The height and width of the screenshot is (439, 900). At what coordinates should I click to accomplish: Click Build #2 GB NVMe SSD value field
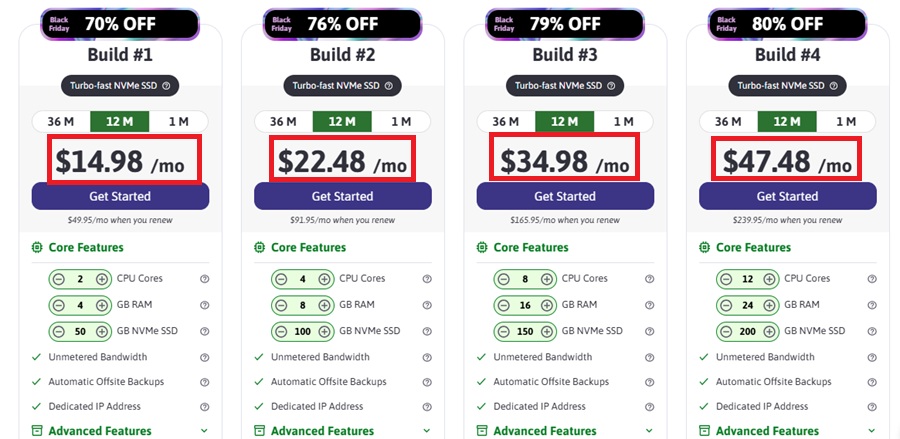tap(301, 331)
